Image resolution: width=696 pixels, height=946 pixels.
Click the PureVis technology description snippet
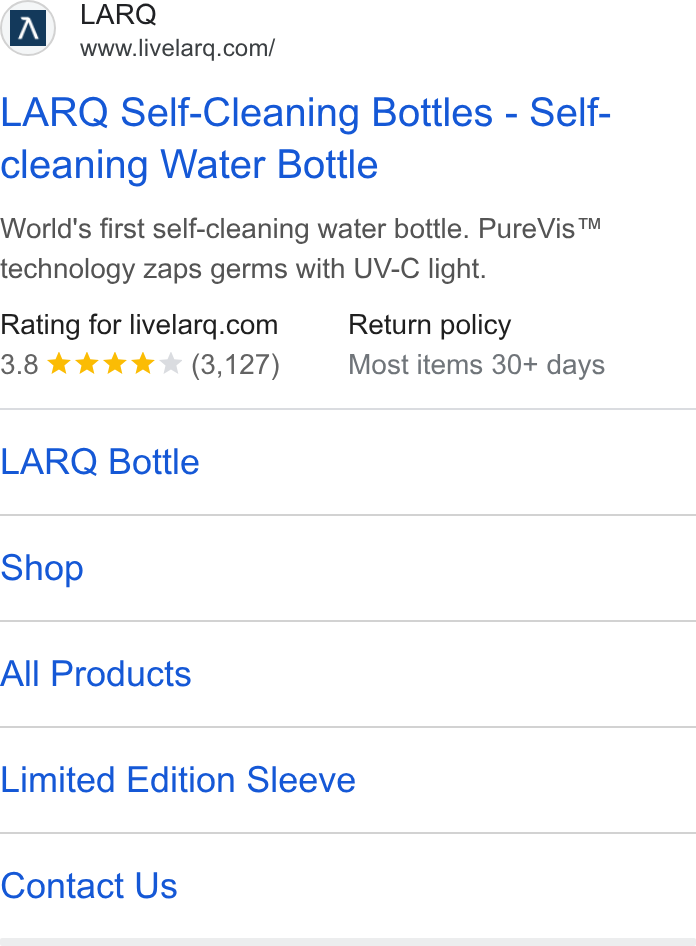[301, 249]
